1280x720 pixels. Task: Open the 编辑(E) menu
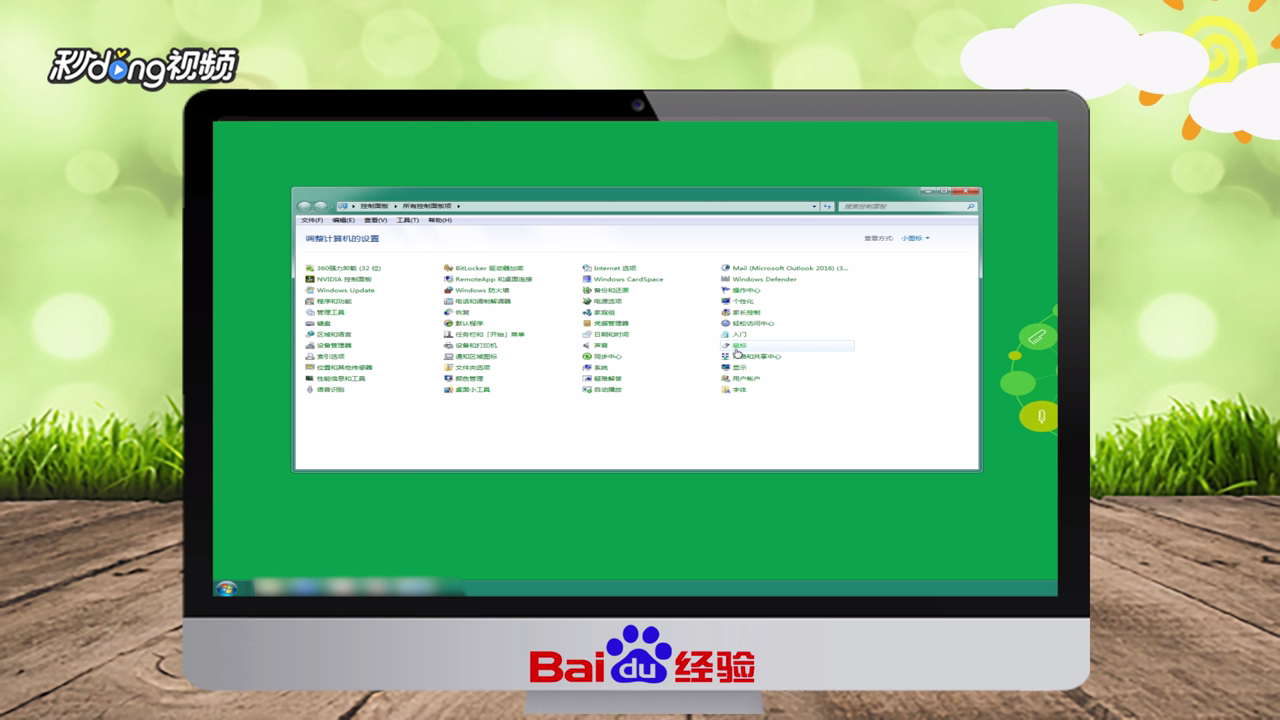pyautogui.click(x=344, y=220)
